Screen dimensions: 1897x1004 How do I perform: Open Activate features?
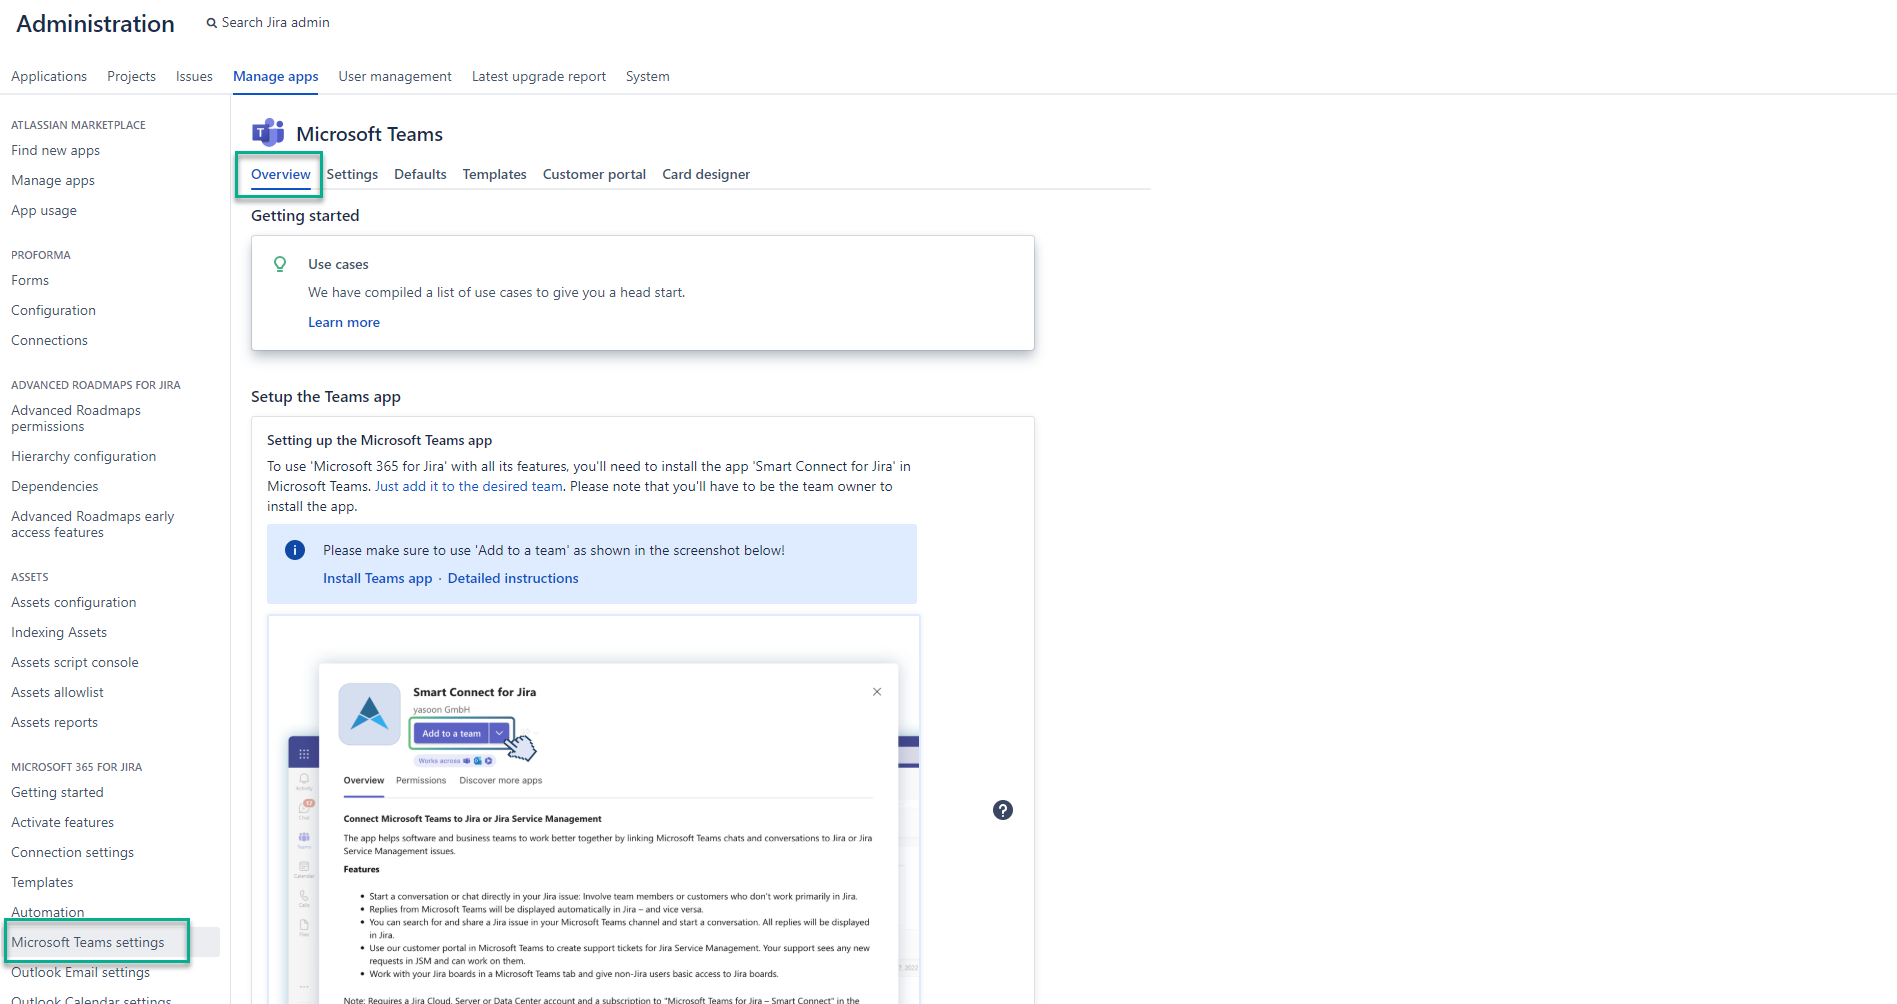(62, 822)
